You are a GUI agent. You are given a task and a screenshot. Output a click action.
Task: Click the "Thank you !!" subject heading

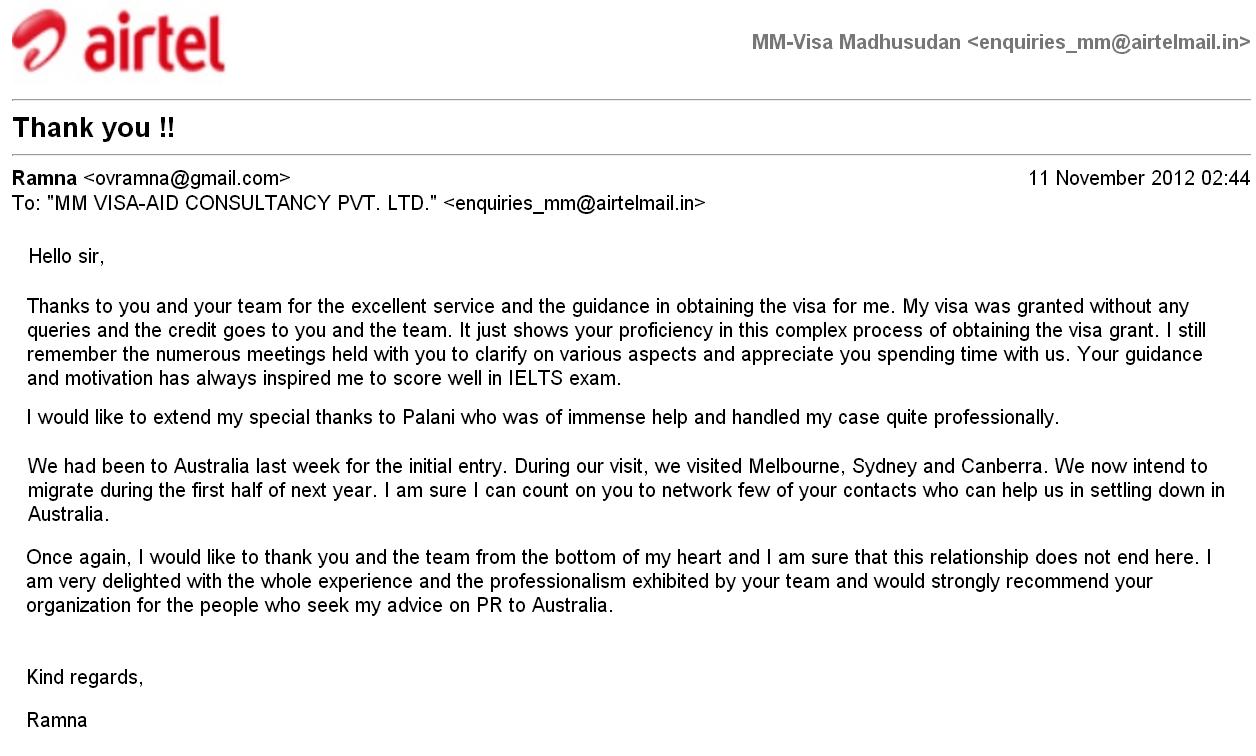pos(94,128)
